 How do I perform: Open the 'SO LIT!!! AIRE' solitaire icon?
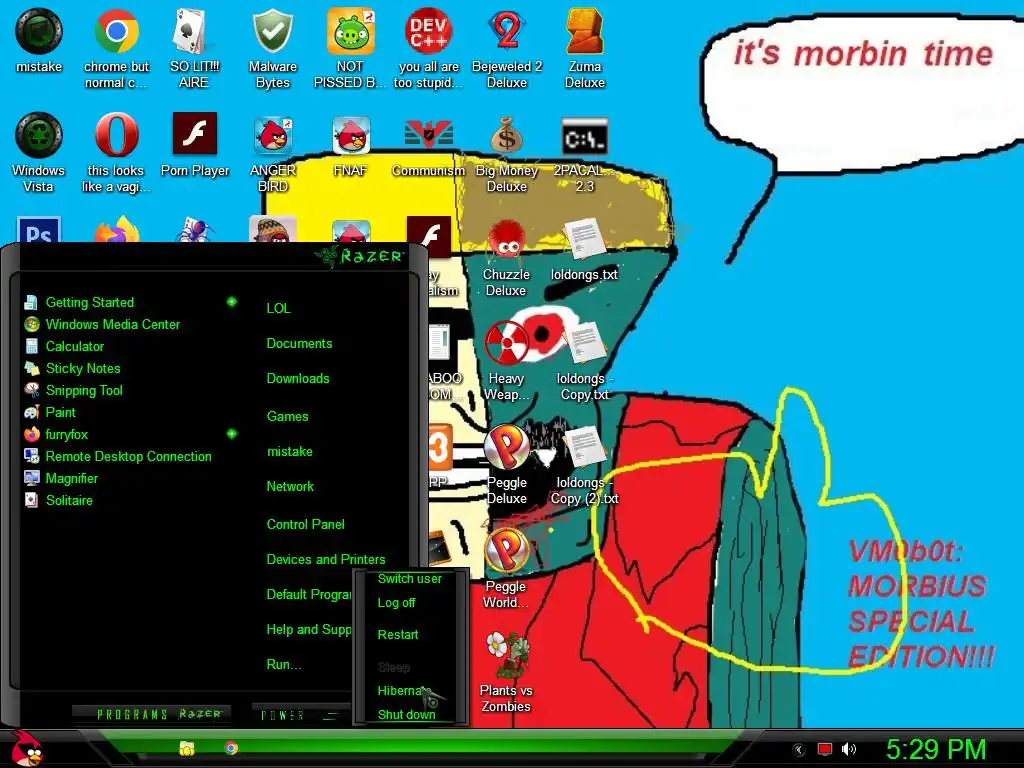[194, 48]
